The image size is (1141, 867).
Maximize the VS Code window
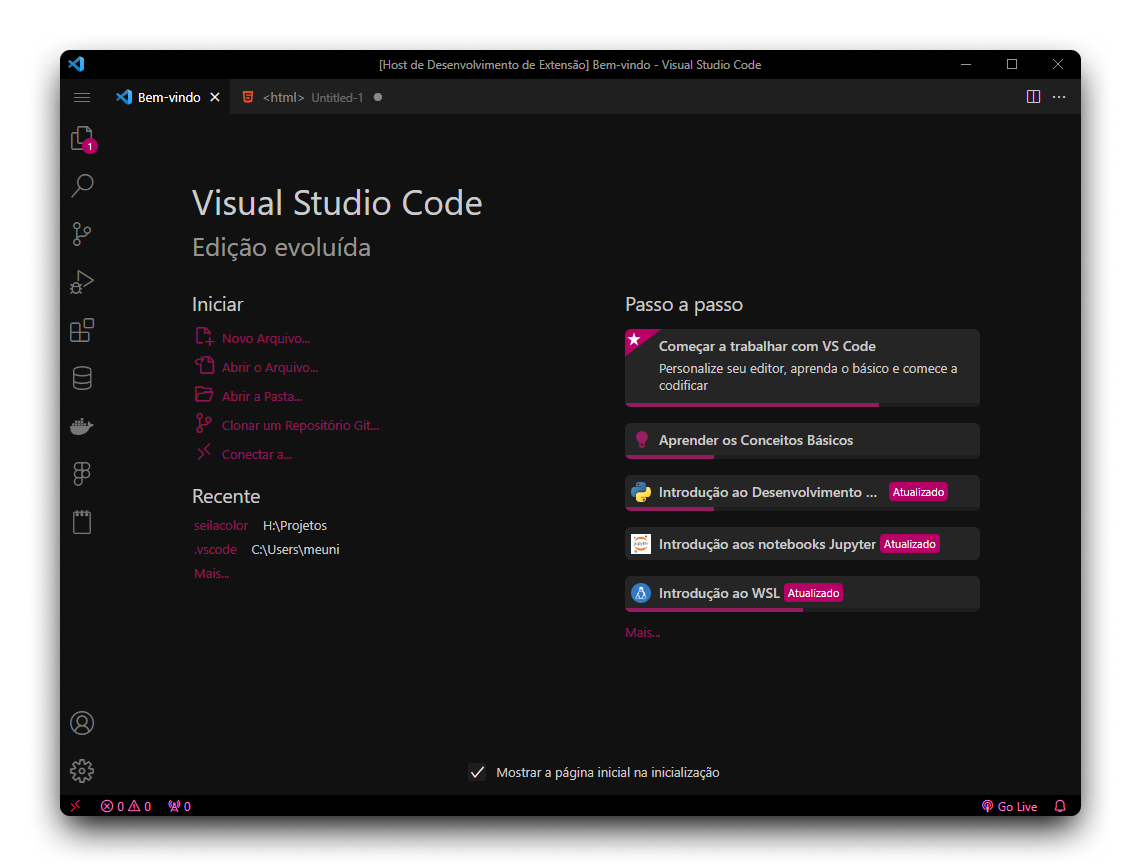[x=1011, y=64]
